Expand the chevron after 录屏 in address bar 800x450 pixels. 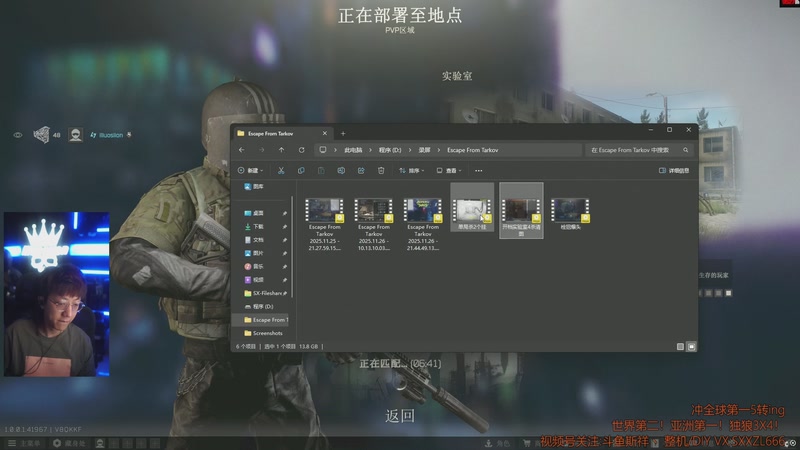438,150
